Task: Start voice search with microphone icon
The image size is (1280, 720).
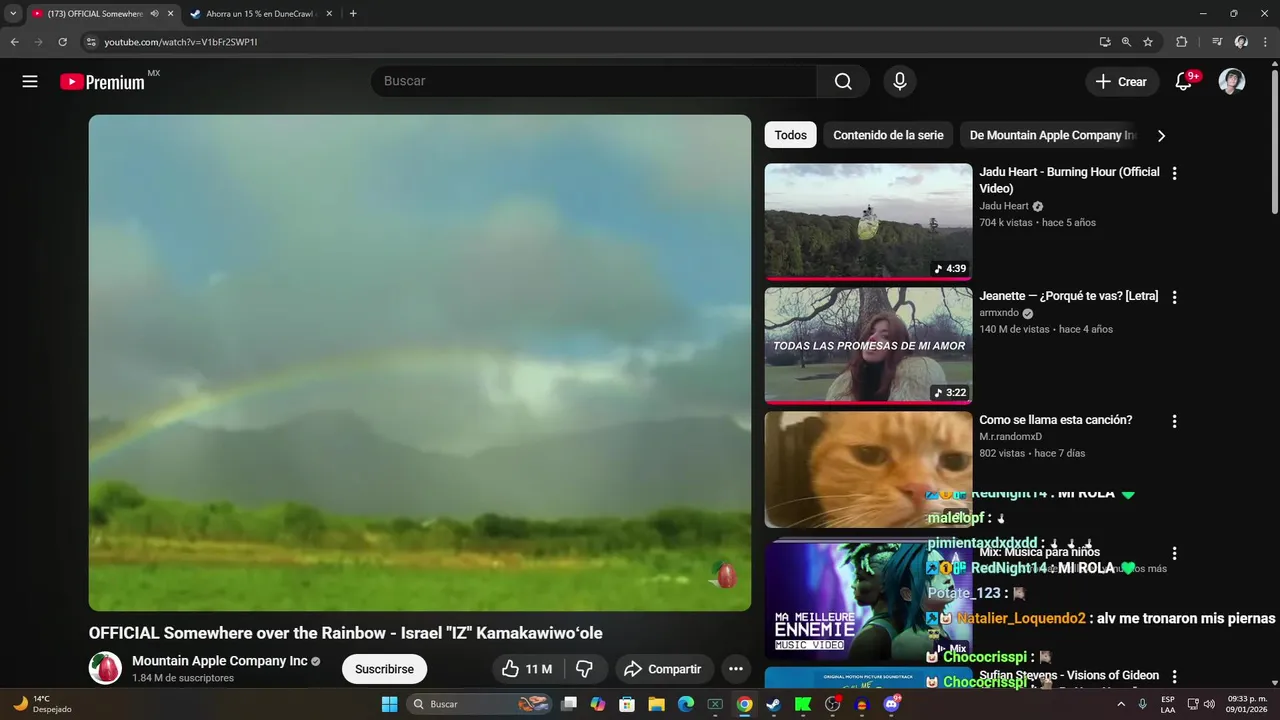Action: (899, 82)
